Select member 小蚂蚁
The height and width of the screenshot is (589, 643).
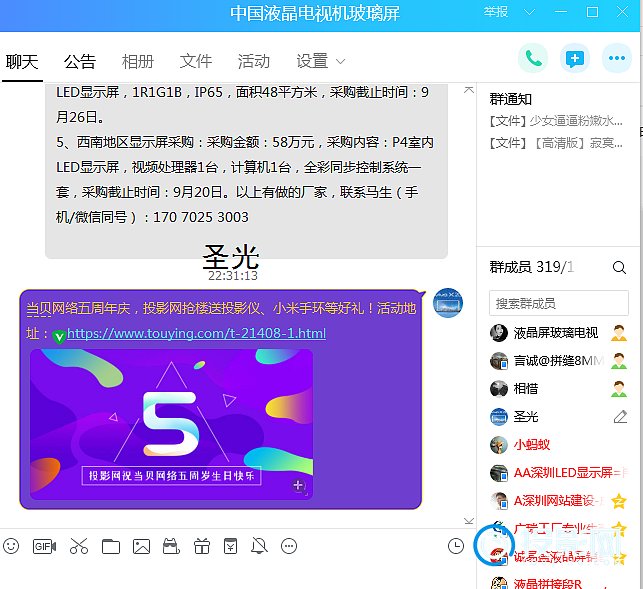tap(559, 445)
